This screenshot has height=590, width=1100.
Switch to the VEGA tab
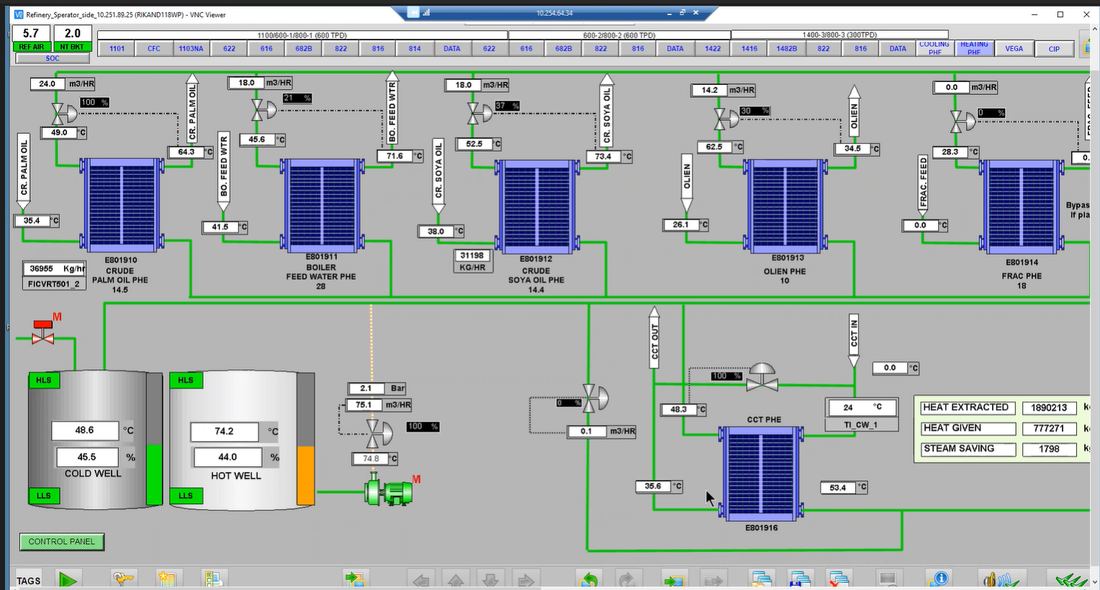(x=1014, y=48)
